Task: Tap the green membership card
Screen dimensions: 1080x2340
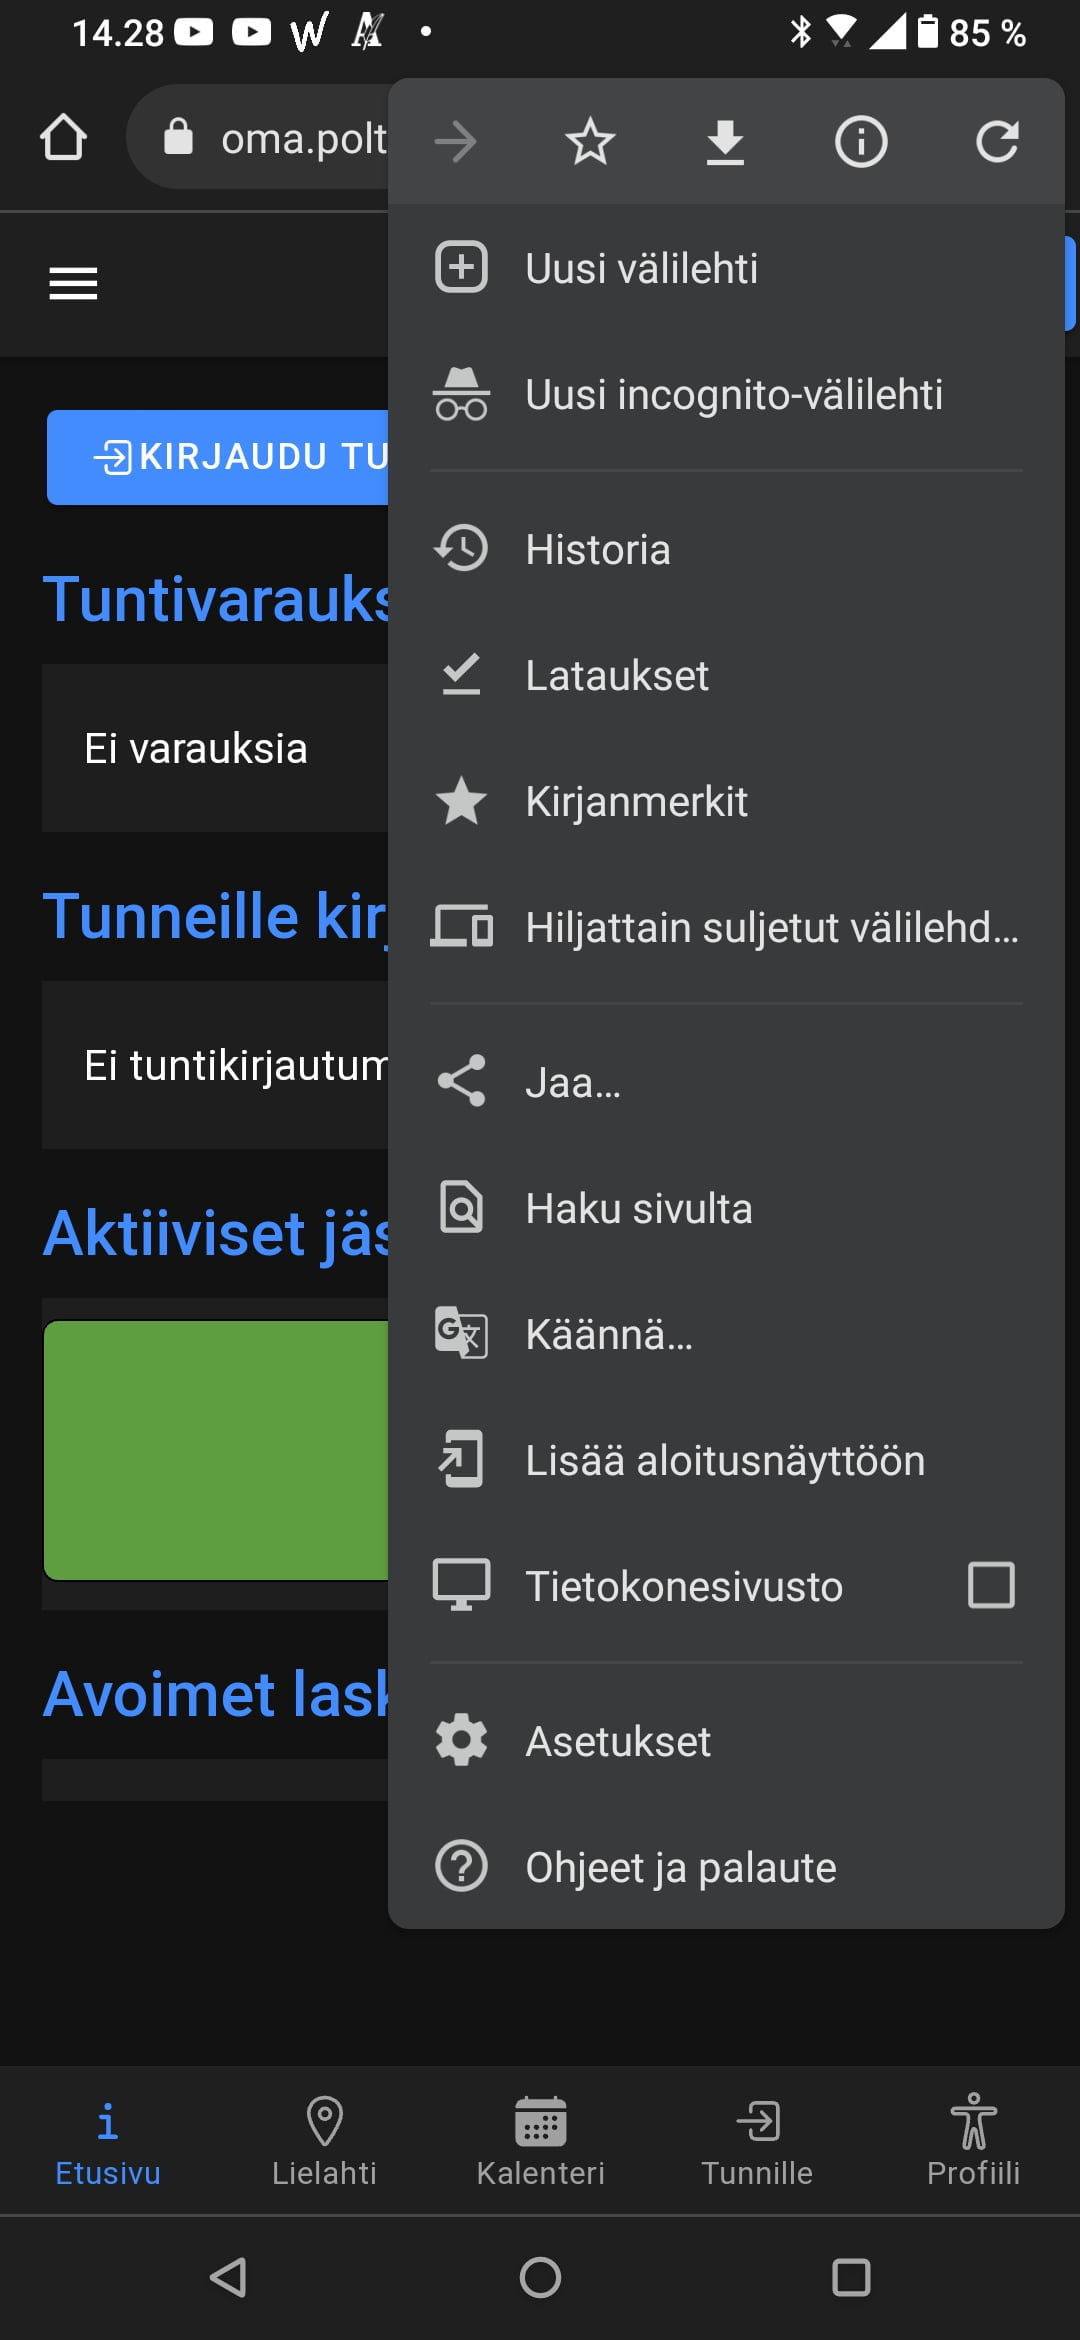Action: coord(216,1450)
